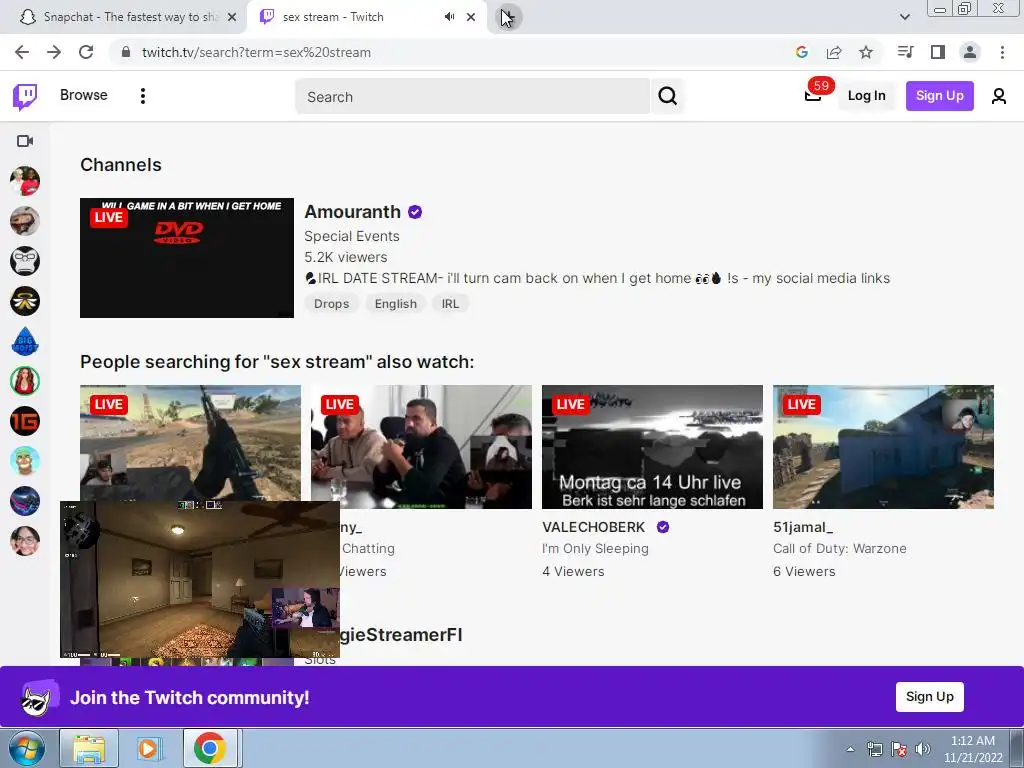Select the English tag
The image size is (1024, 768).
click(395, 304)
